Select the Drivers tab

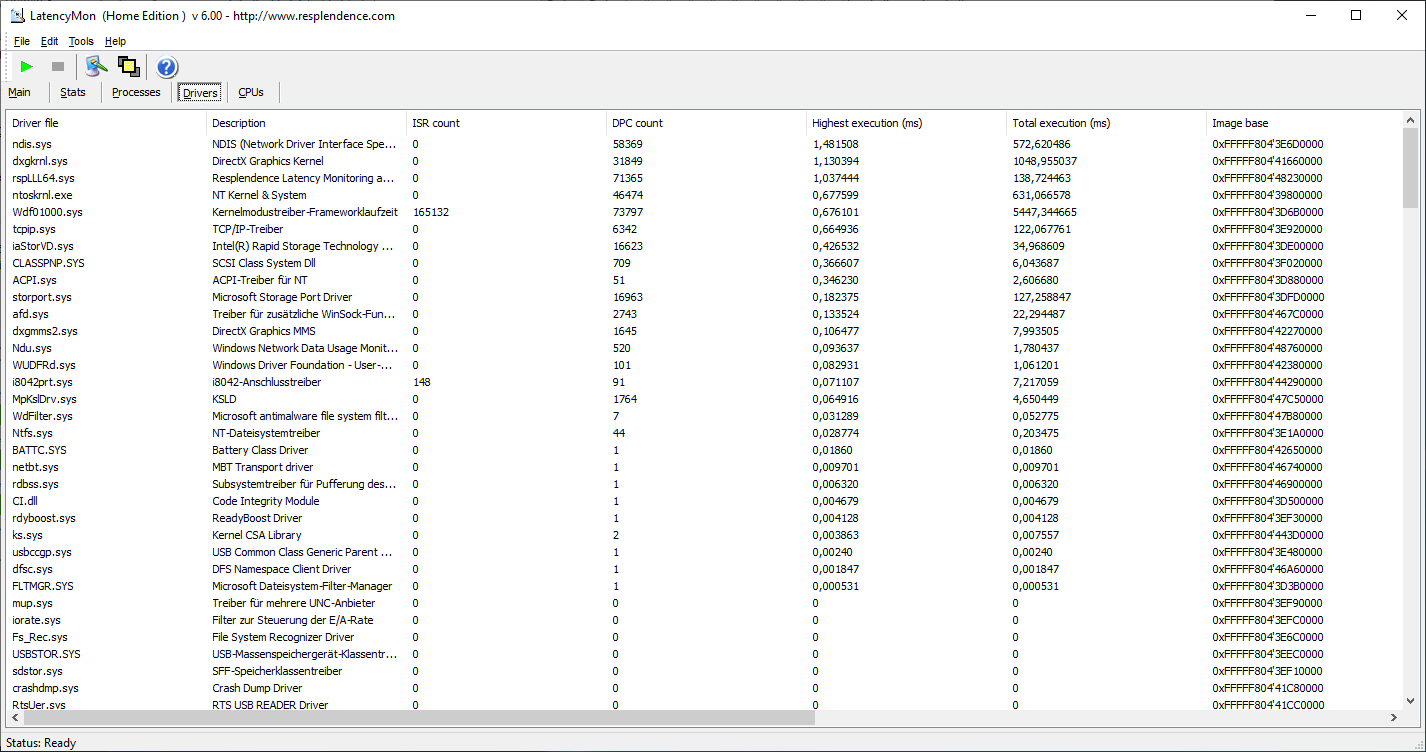pos(200,92)
